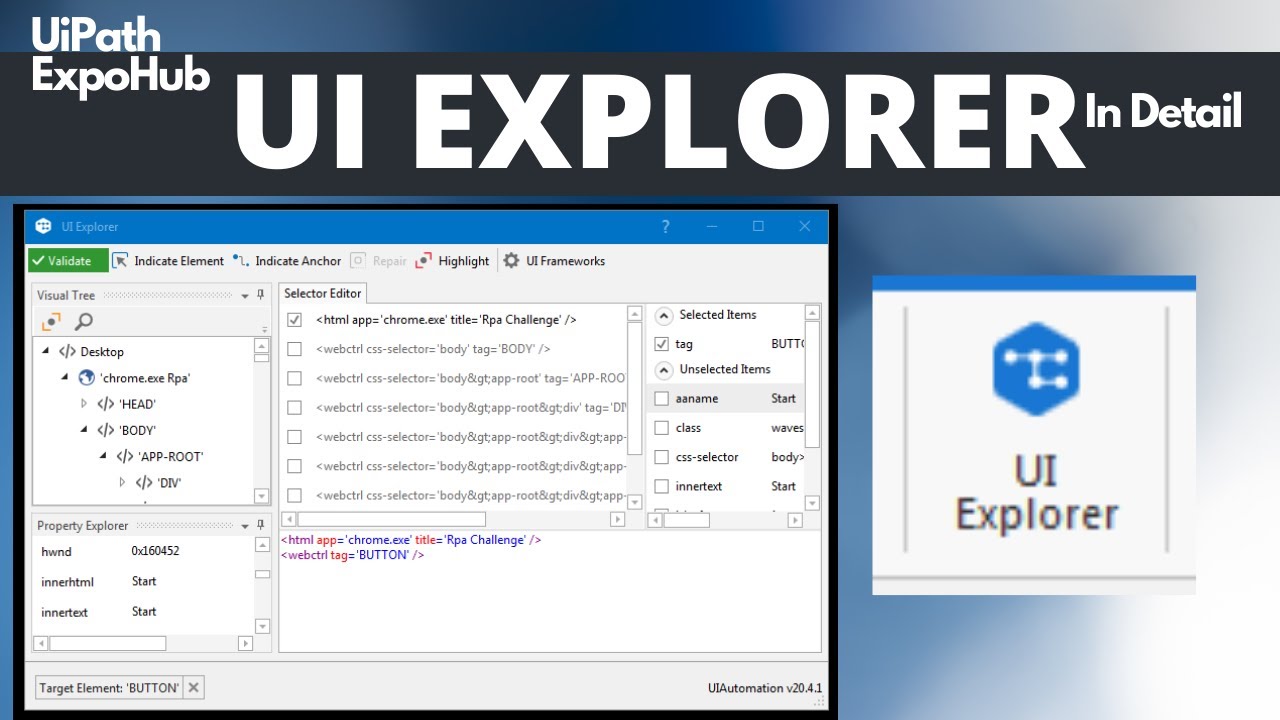Select the 'chrome.exe Rpa' browser icon
1280x720 pixels.
(x=86, y=378)
